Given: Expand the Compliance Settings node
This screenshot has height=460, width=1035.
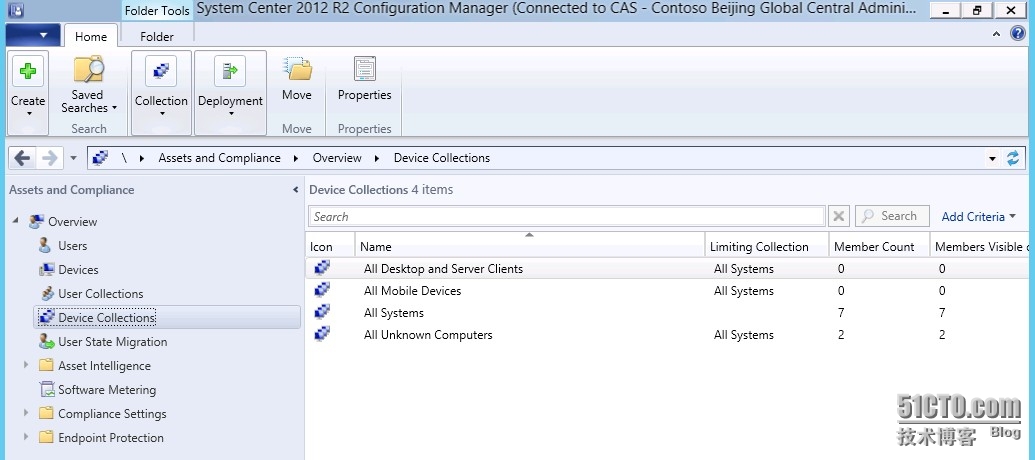Looking at the screenshot, I should [x=26, y=412].
